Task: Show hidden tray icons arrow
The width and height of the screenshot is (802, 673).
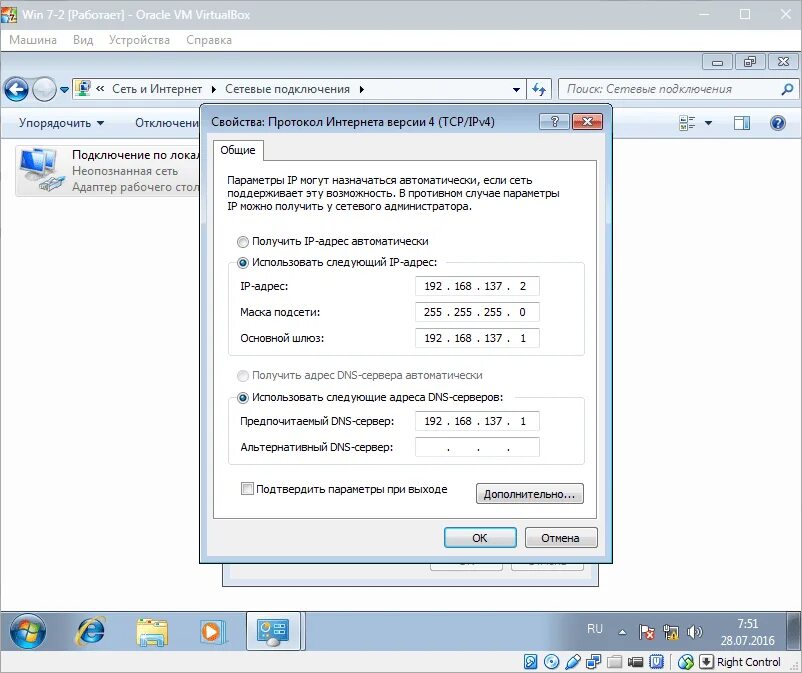Action: (x=622, y=632)
